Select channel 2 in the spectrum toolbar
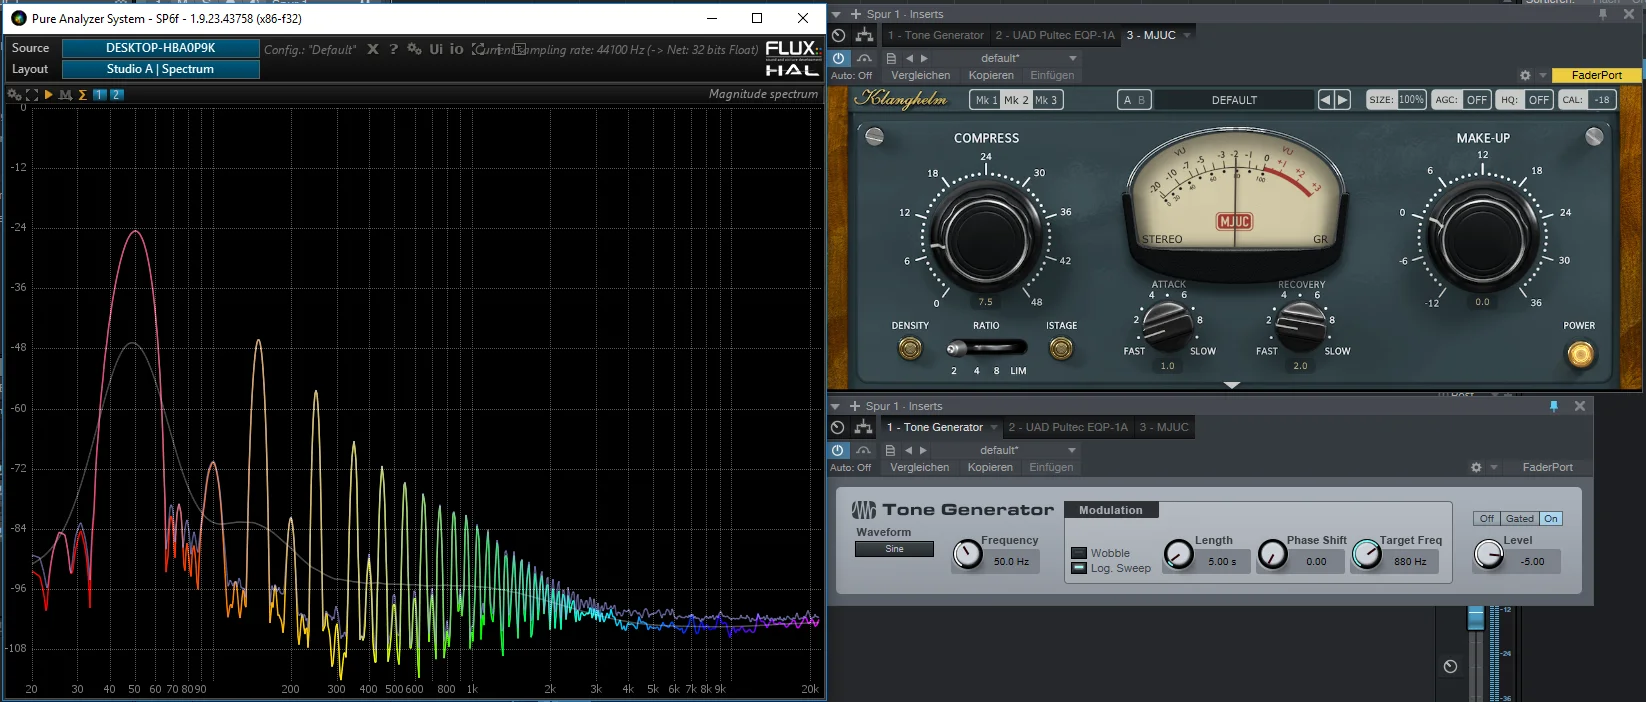 (x=116, y=95)
